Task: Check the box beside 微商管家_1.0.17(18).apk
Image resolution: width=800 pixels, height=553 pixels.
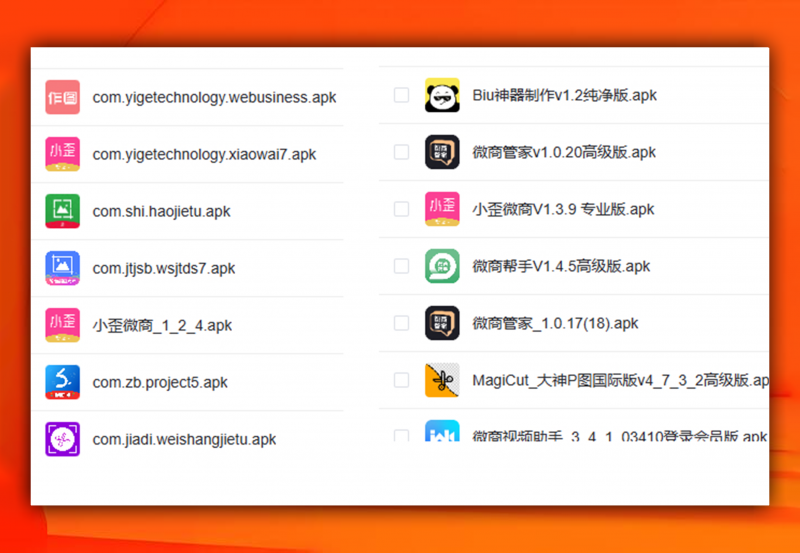Action: click(401, 323)
